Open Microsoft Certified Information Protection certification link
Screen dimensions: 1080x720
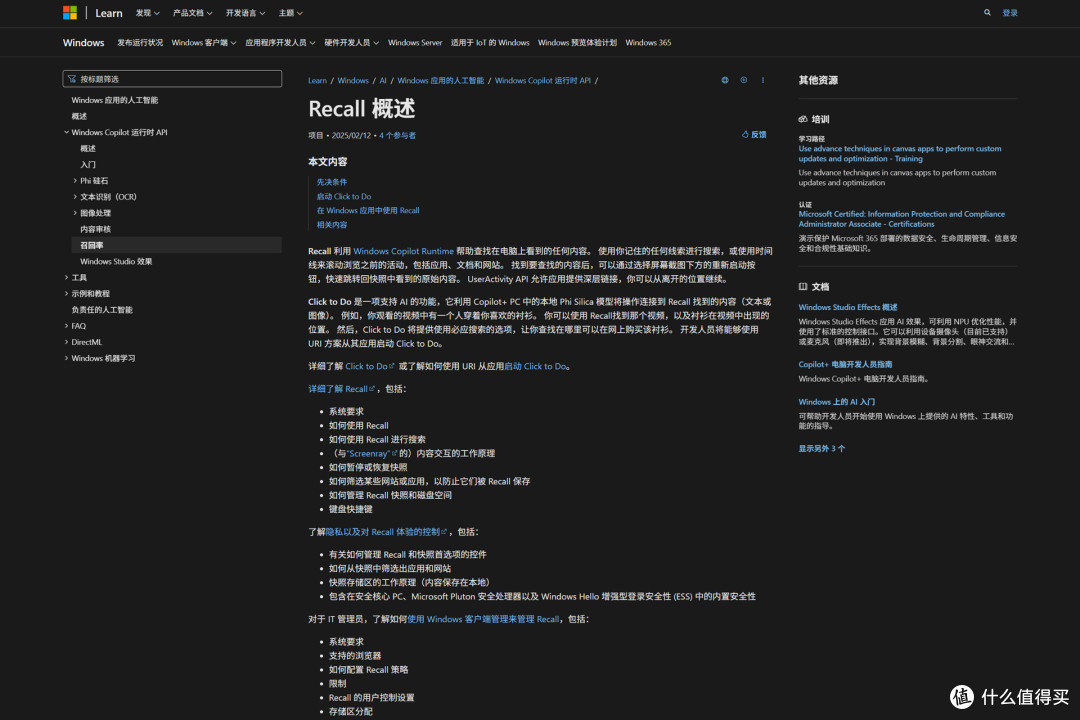[x=902, y=219]
